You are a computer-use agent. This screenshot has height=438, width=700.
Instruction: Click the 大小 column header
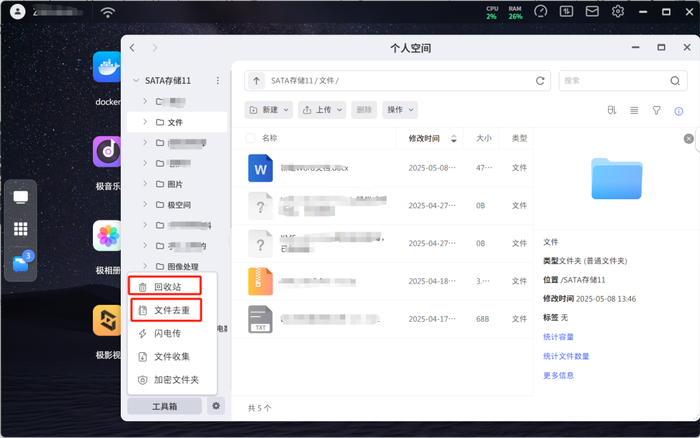[484, 138]
